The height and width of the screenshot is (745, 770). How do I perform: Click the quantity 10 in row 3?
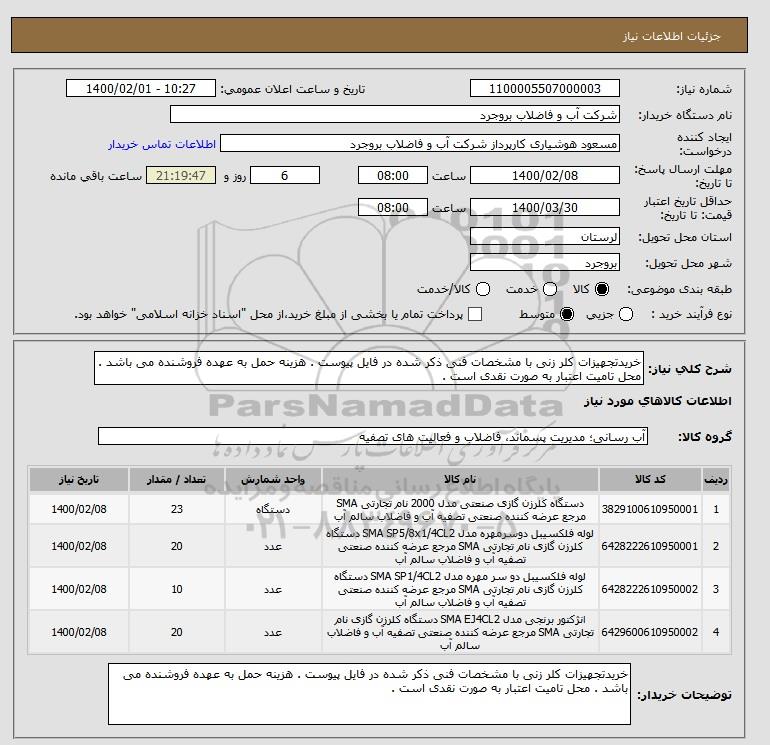[x=177, y=589]
